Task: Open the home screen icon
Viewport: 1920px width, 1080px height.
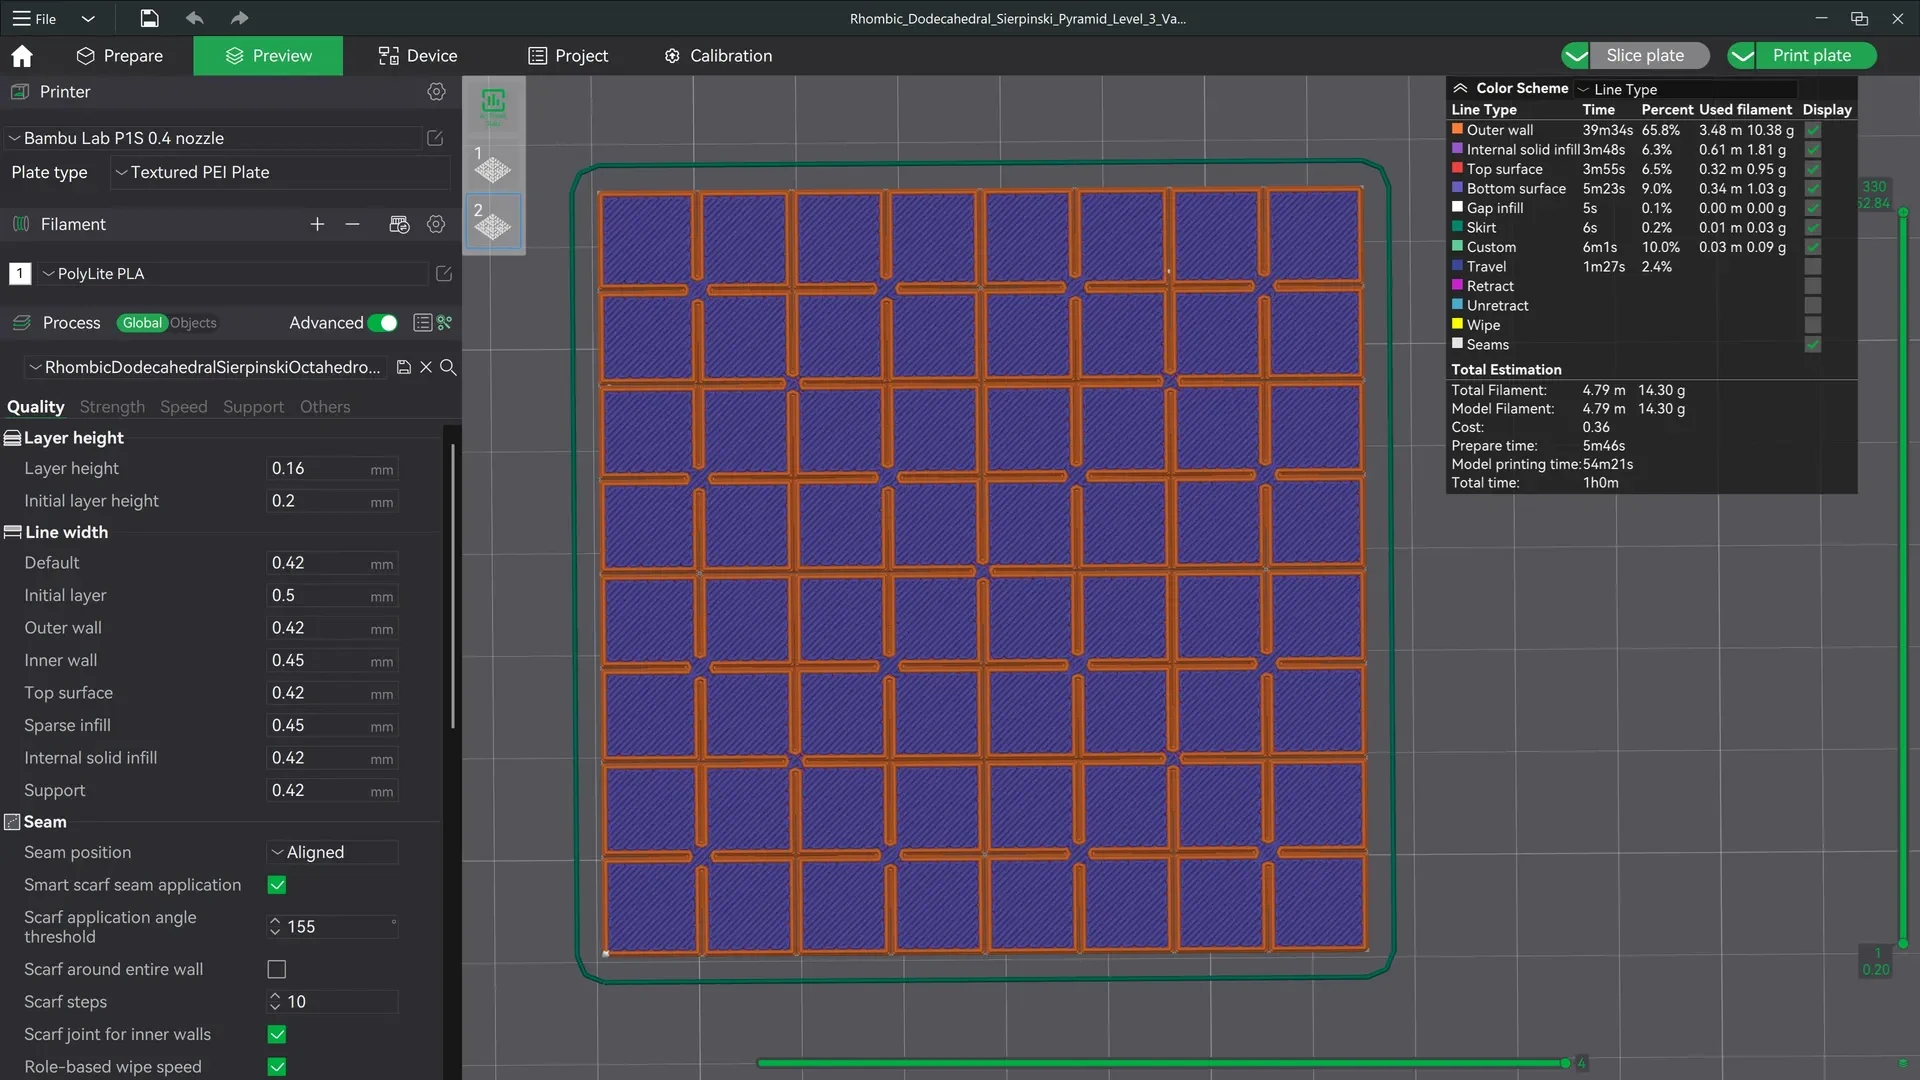Action: (22, 56)
